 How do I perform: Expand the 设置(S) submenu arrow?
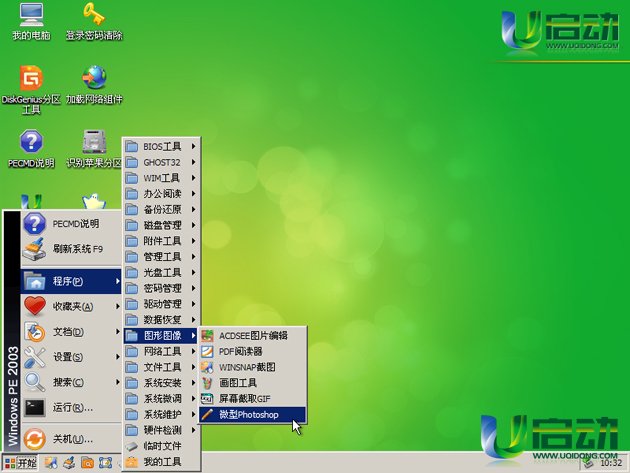pyautogui.click(x=117, y=356)
